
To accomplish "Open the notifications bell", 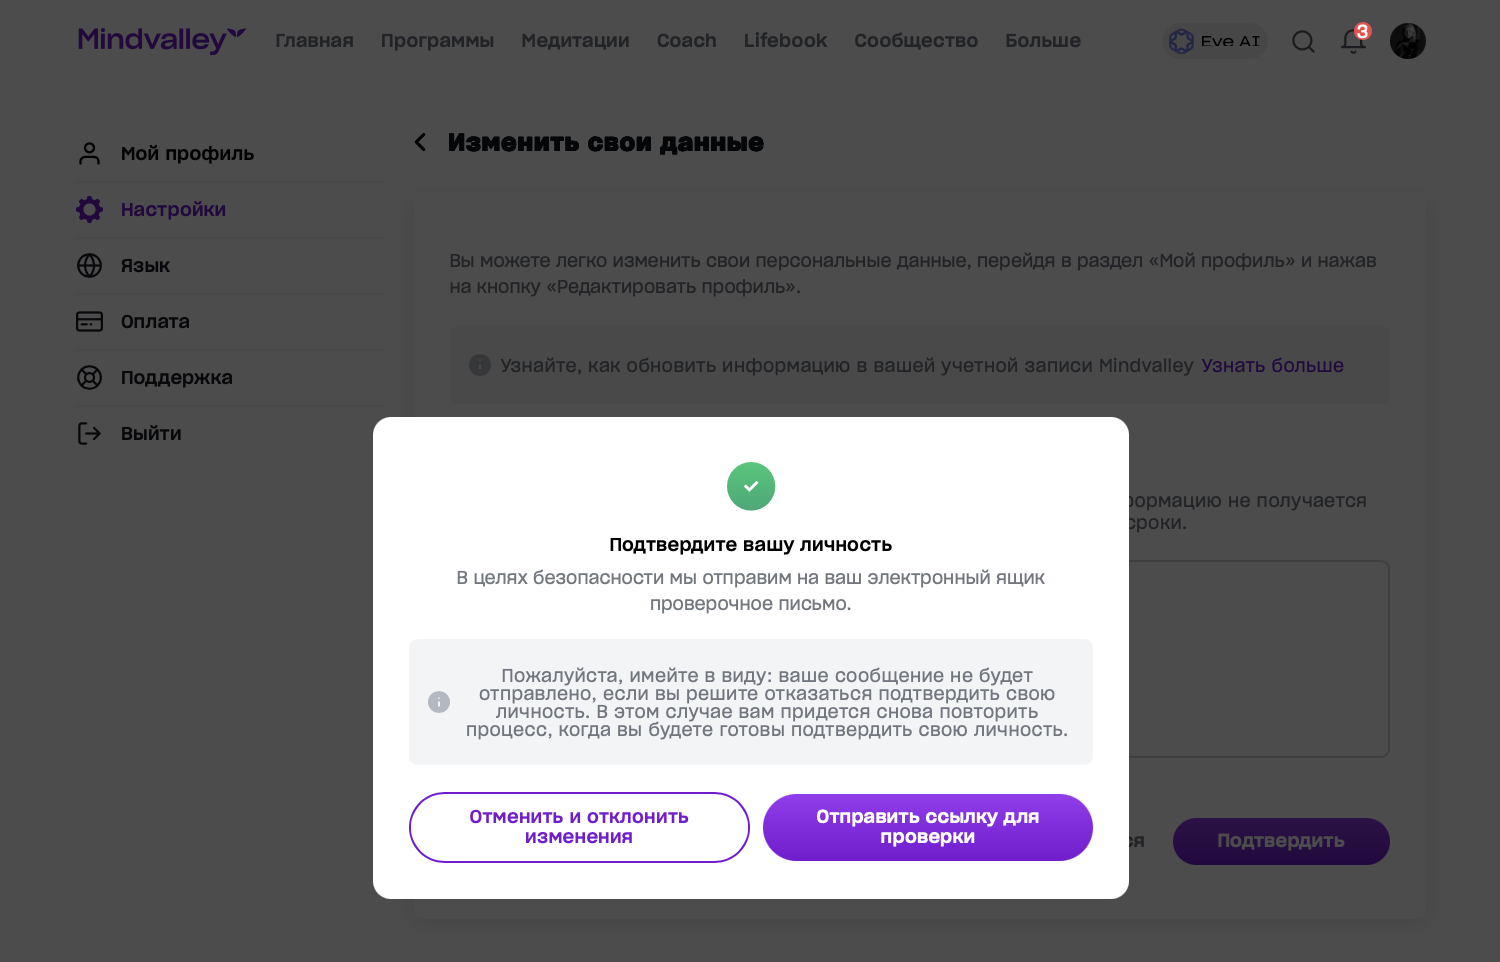I will [1353, 41].
